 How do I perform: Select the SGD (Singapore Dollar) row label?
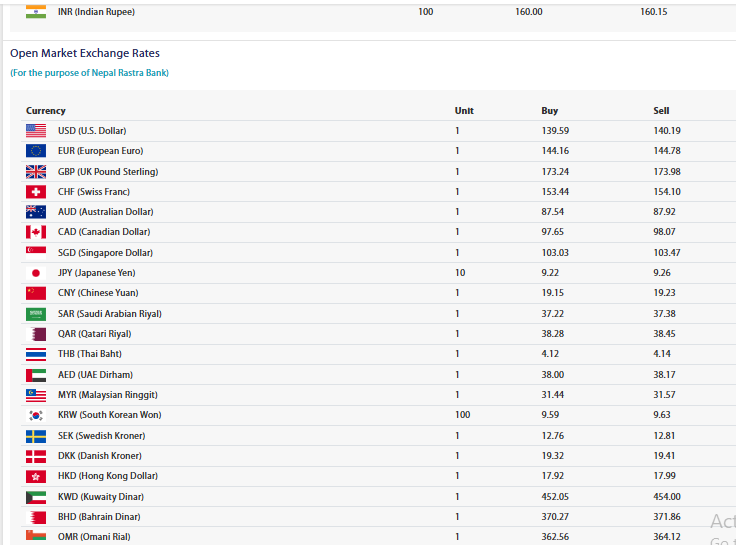click(105, 253)
